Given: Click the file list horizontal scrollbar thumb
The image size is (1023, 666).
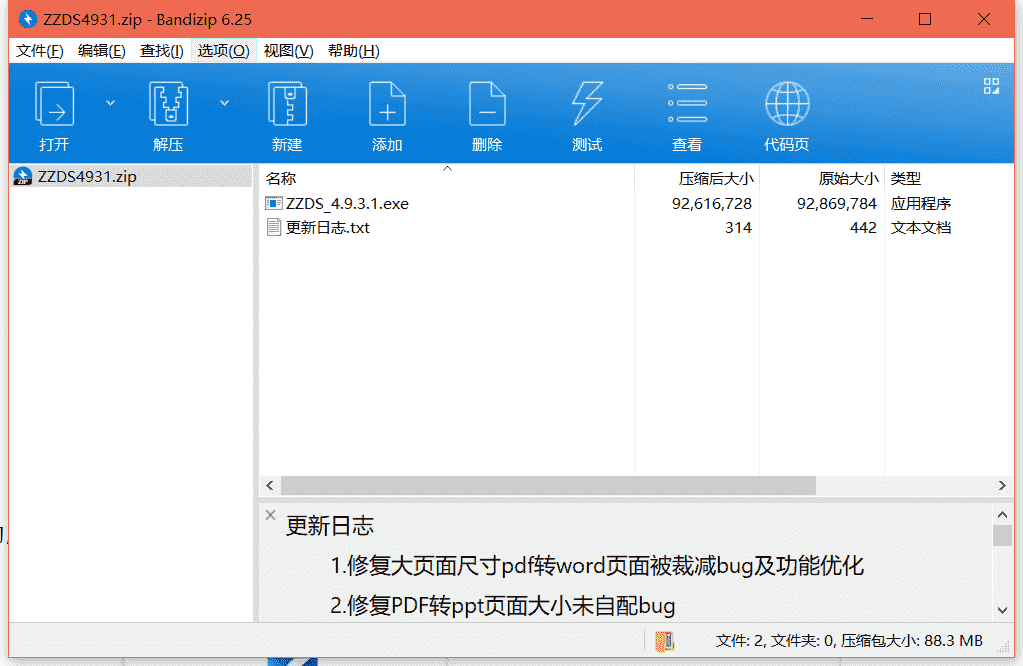Looking at the screenshot, I should pyautogui.click(x=548, y=485).
